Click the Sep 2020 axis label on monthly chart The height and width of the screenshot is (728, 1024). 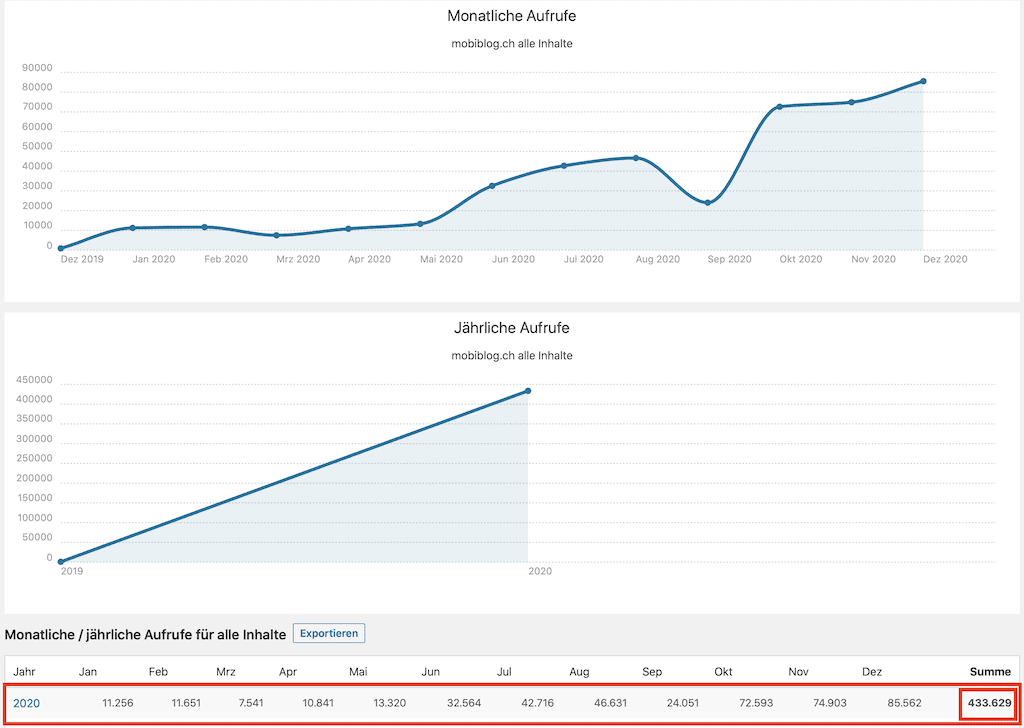click(729, 259)
